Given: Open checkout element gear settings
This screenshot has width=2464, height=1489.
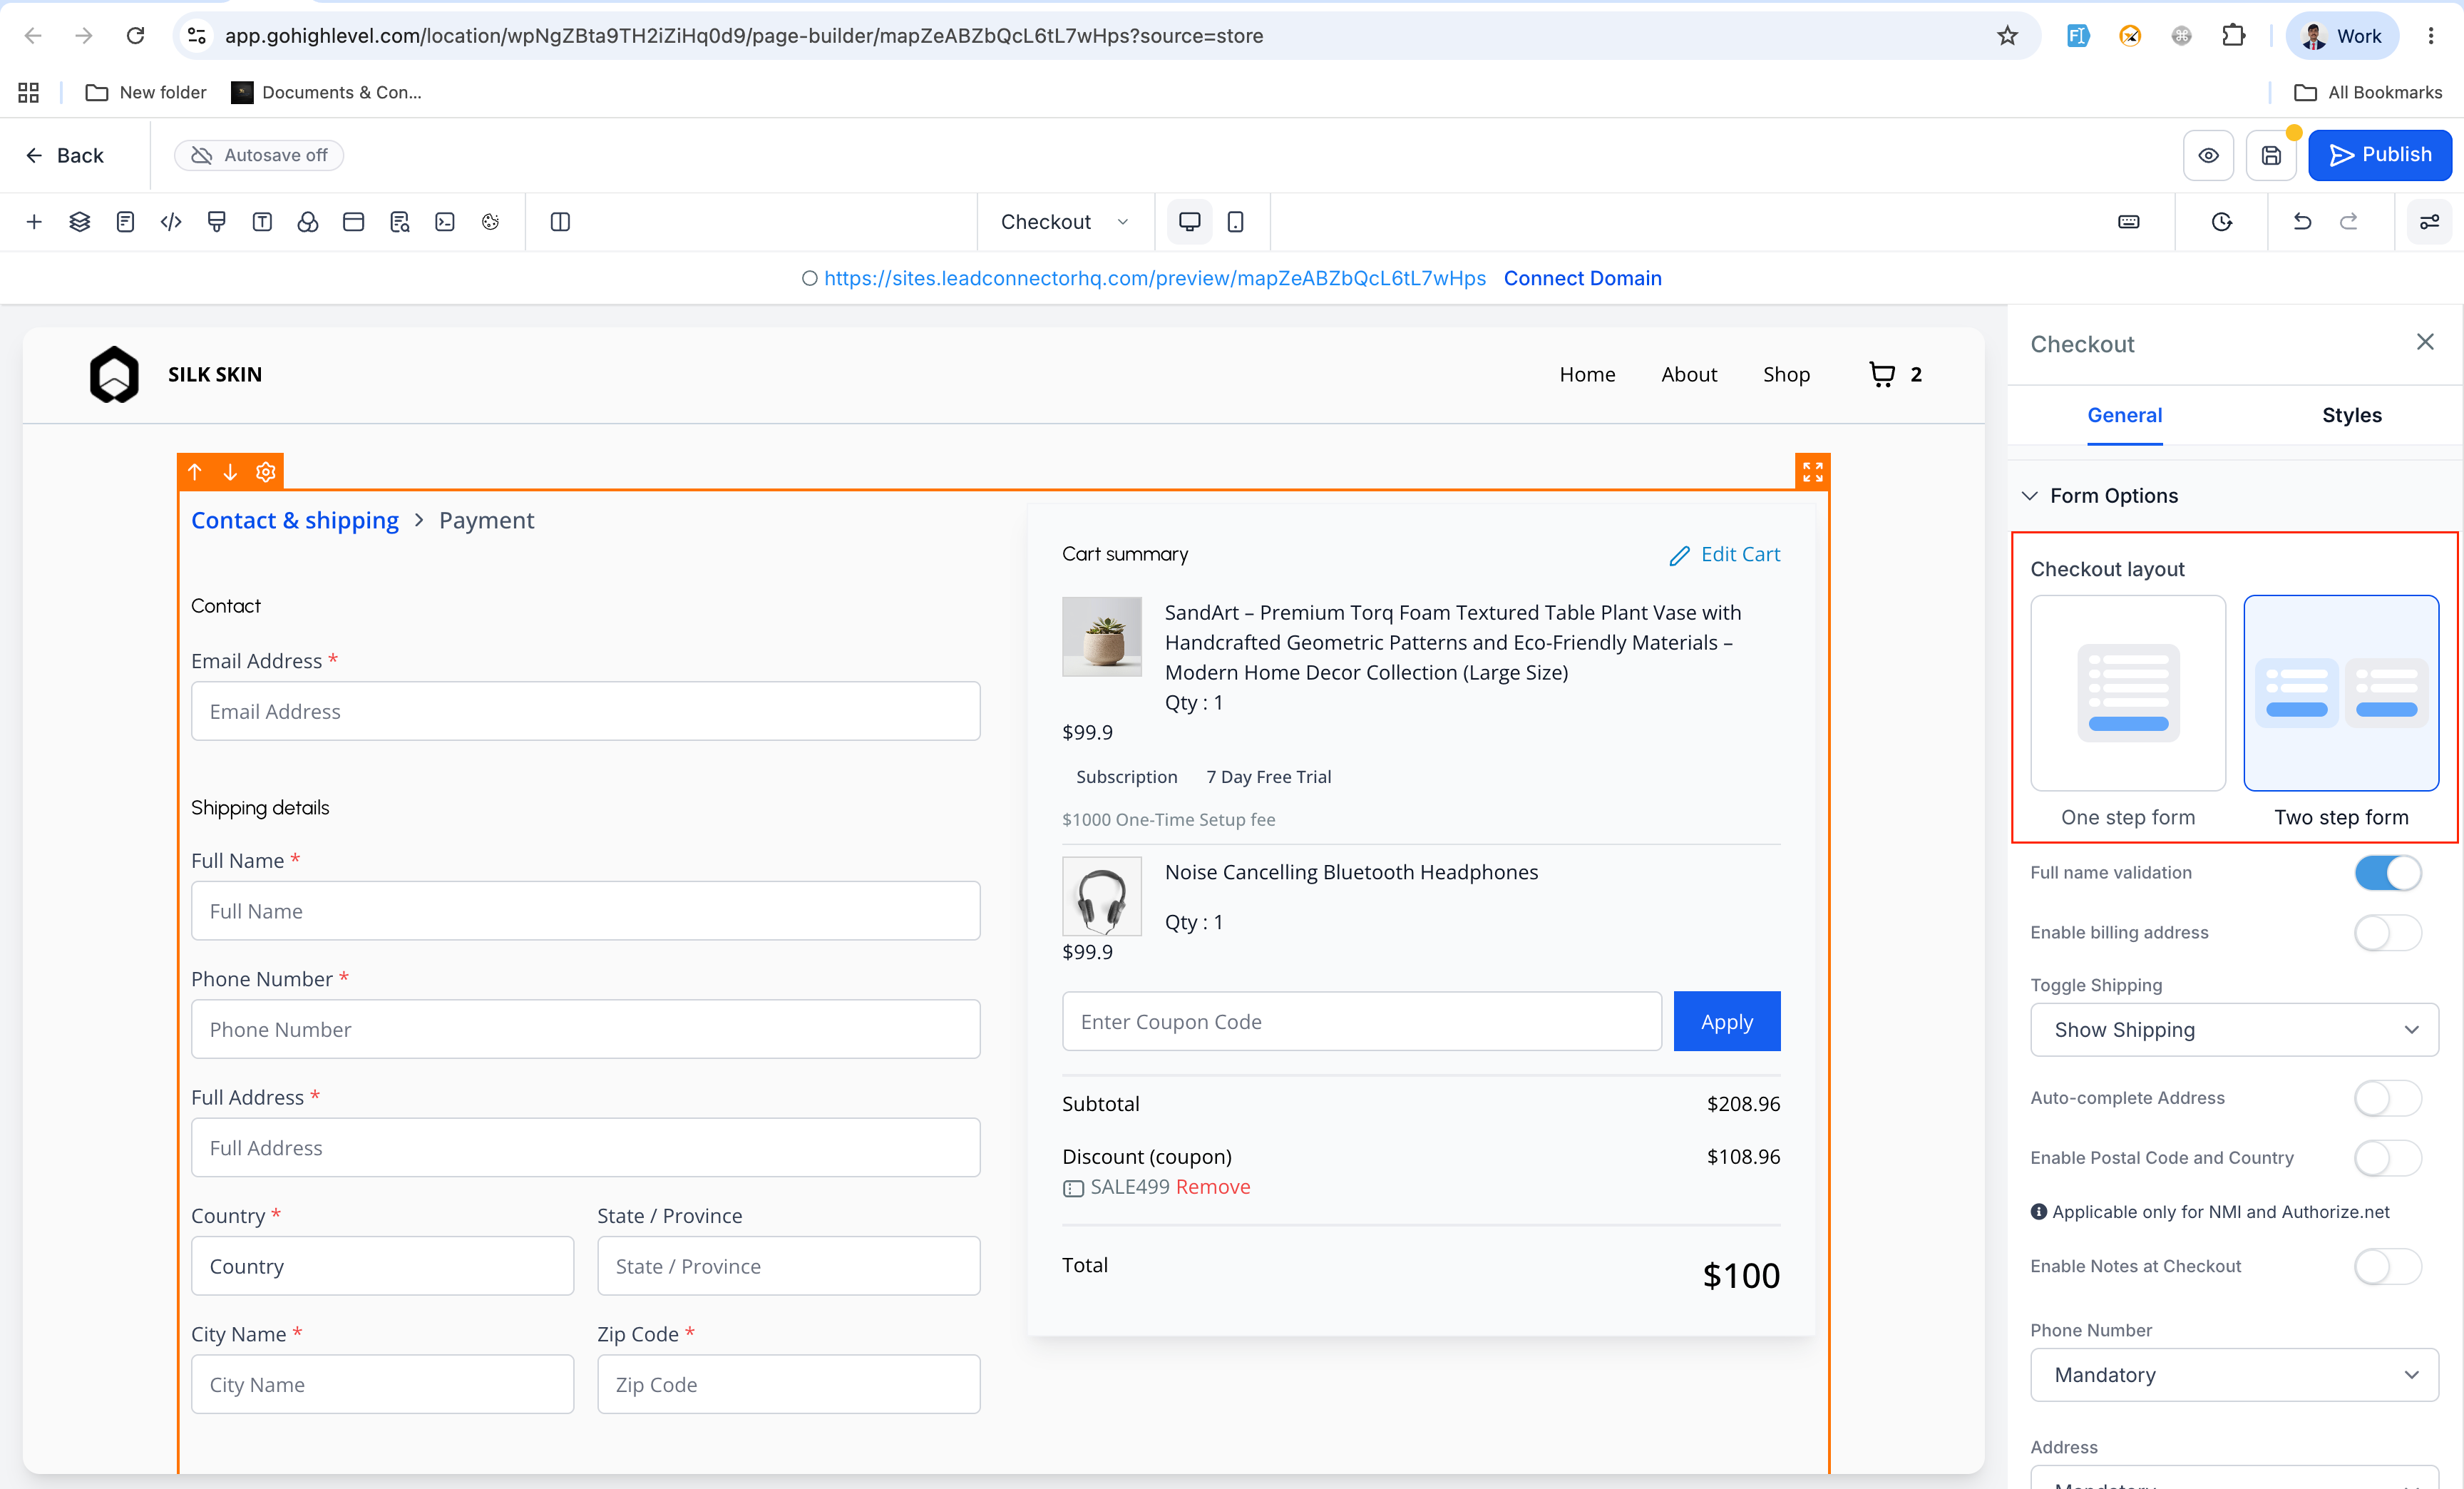Looking at the screenshot, I should pos(265,472).
